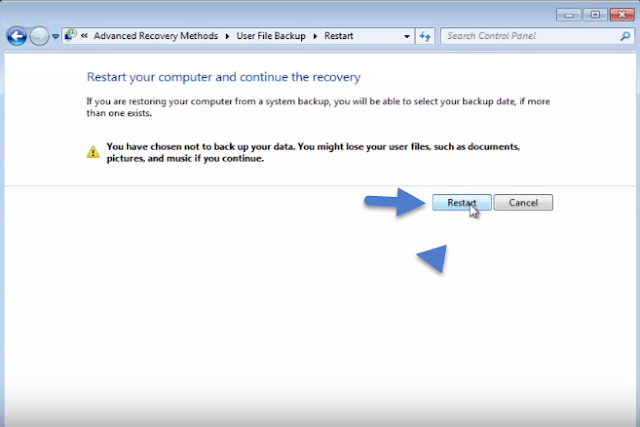This screenshot has height=427, width=640.
Task: Click the Control Panel icon in address bar
Action: tap(71, 35)
